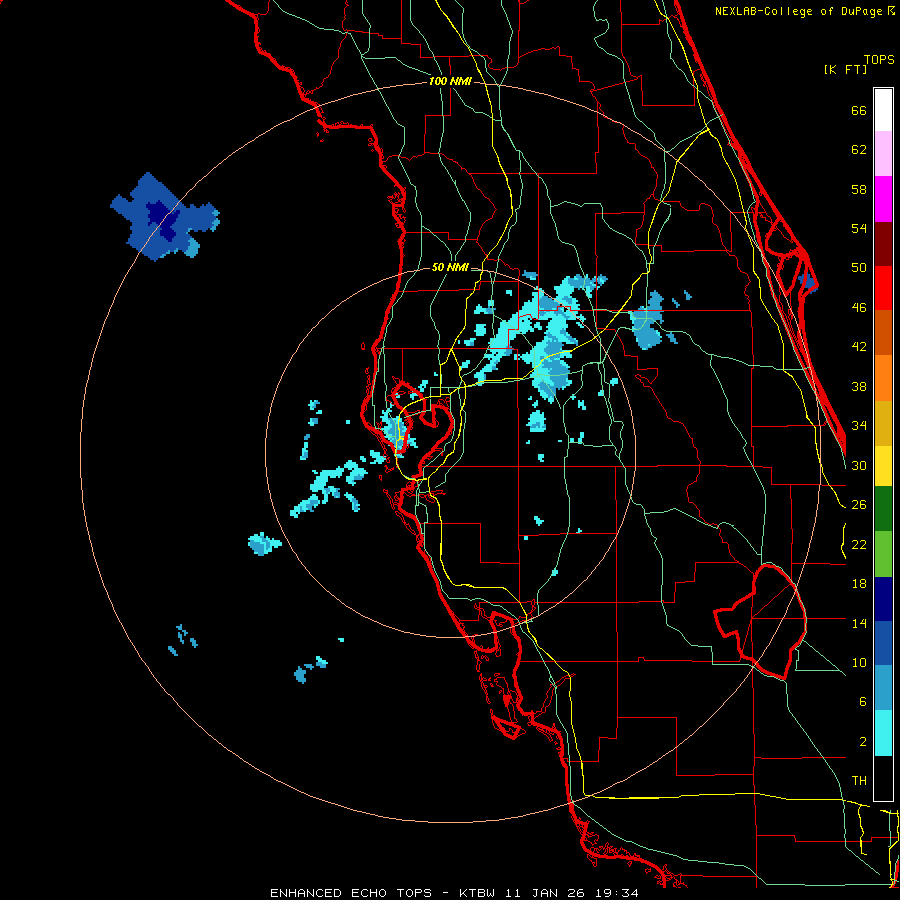Click the dark navy core of offshore echo
Screen dimensions: 900x900
[164, 219]
